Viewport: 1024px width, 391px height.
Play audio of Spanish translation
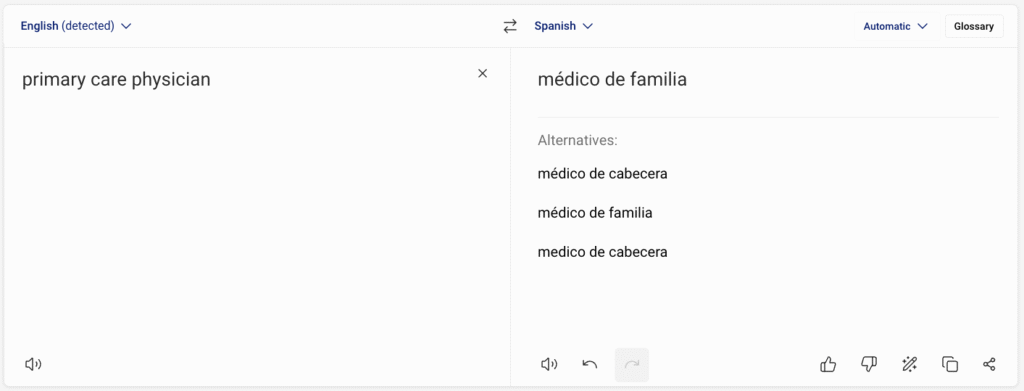(549, 364)
